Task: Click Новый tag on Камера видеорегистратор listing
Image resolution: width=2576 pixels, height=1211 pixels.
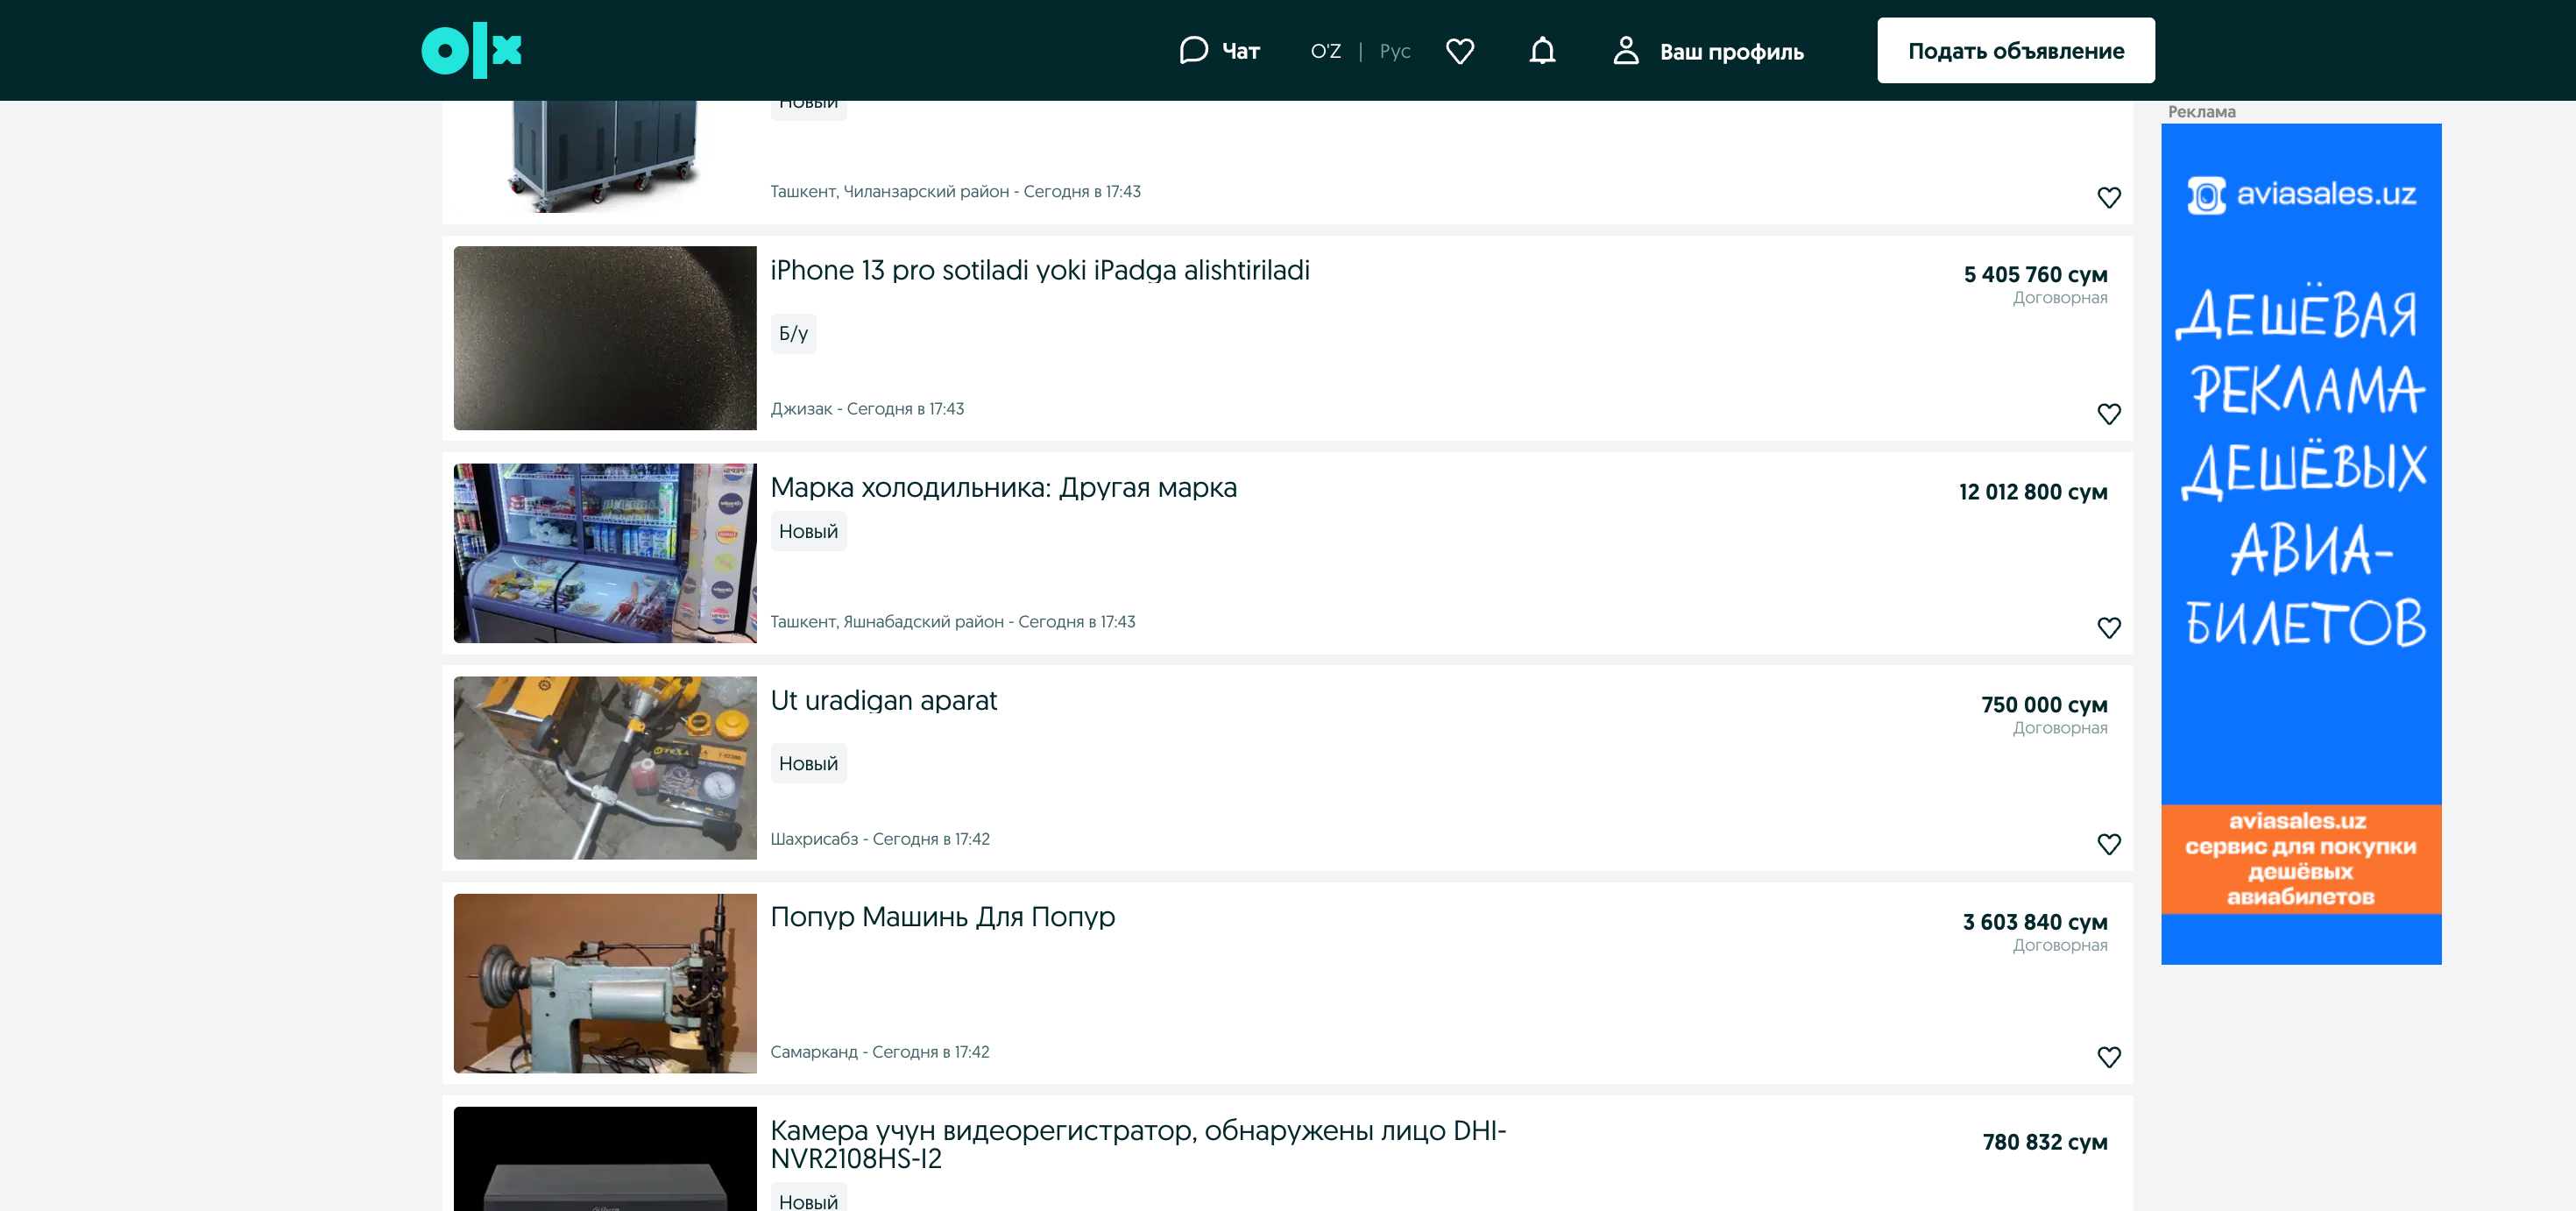Action: pyautogui.click(x=808, y=1198)
